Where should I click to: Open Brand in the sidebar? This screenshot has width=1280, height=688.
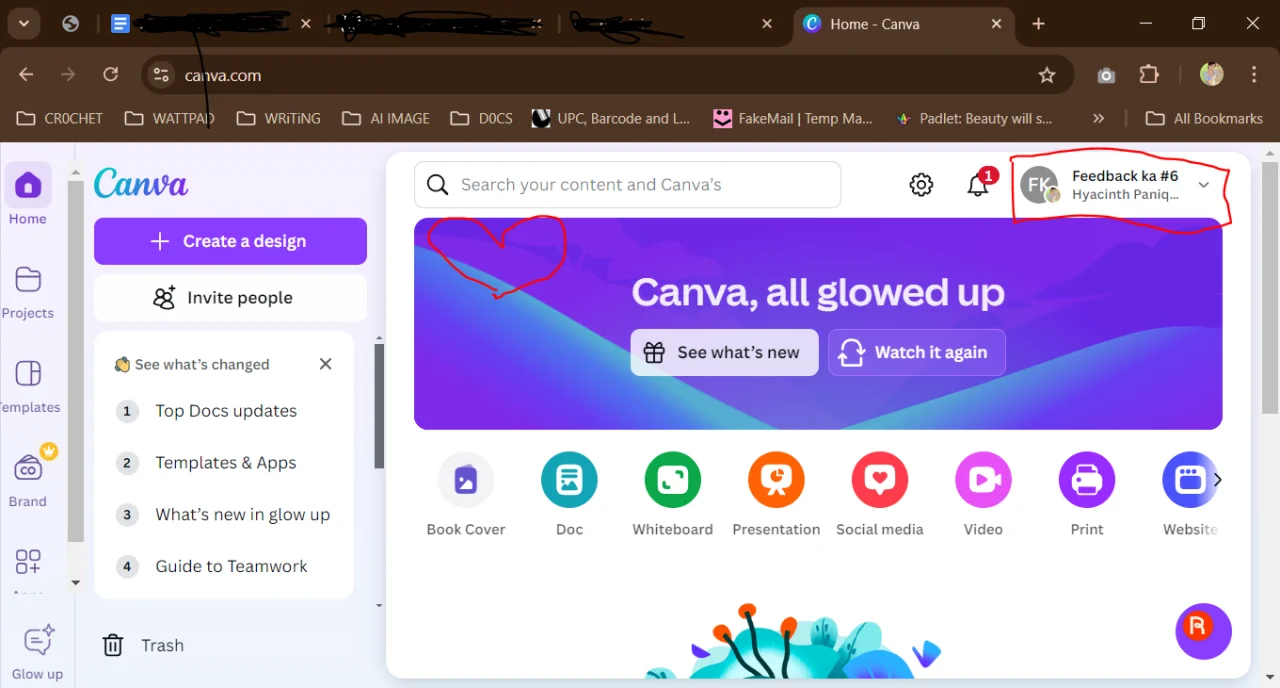point(28,479)
